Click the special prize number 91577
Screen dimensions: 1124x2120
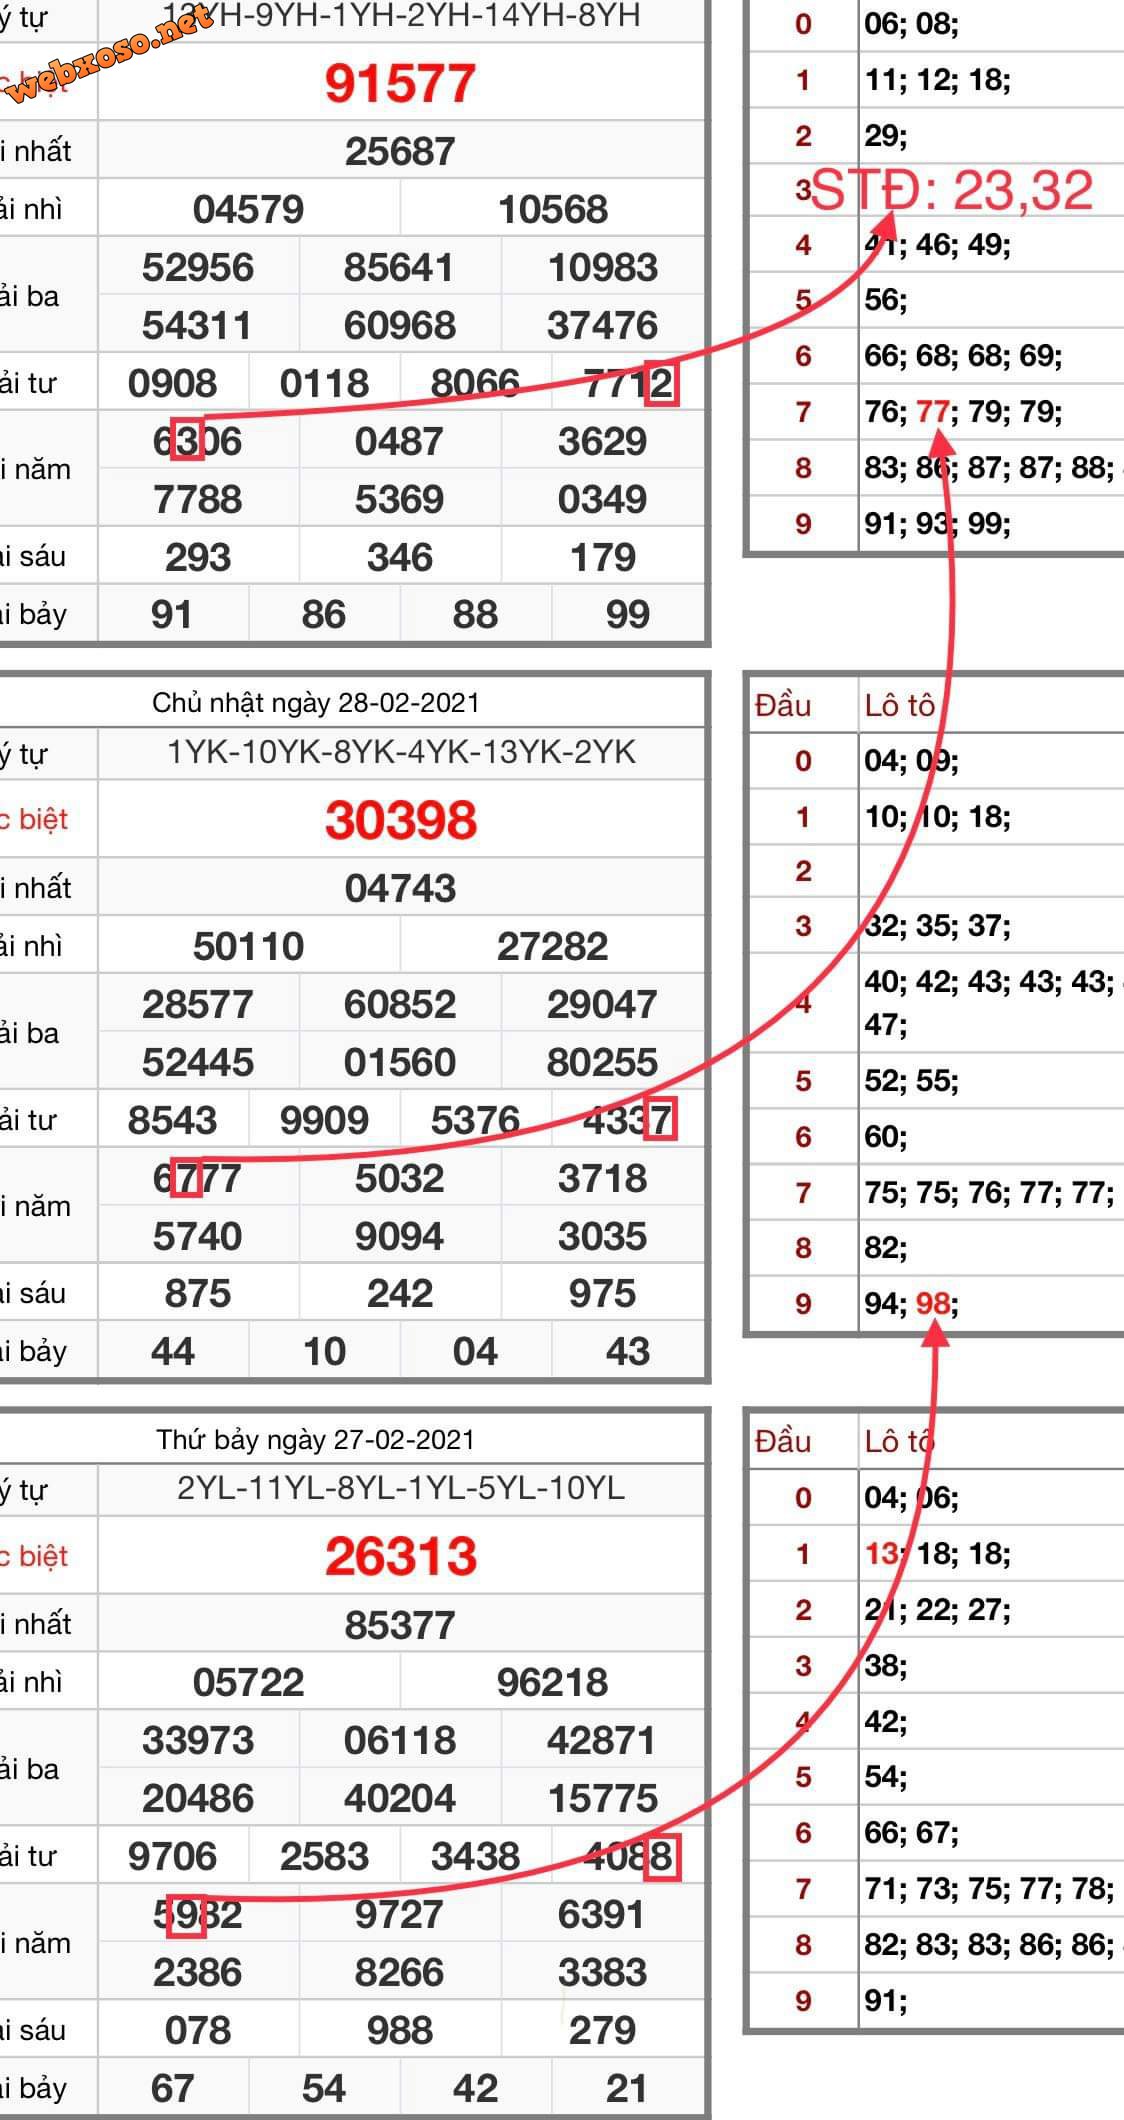(400, 83)
